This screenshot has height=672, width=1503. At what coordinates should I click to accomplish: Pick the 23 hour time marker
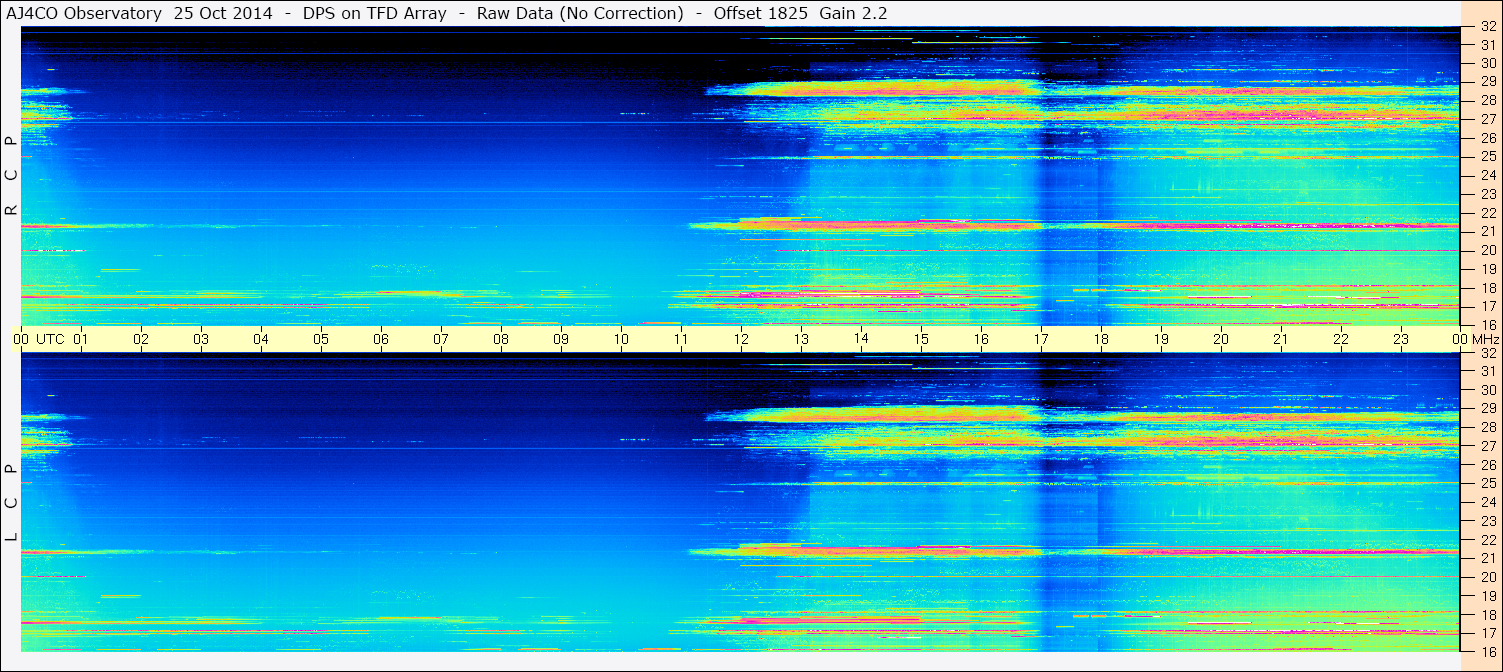1401,339
